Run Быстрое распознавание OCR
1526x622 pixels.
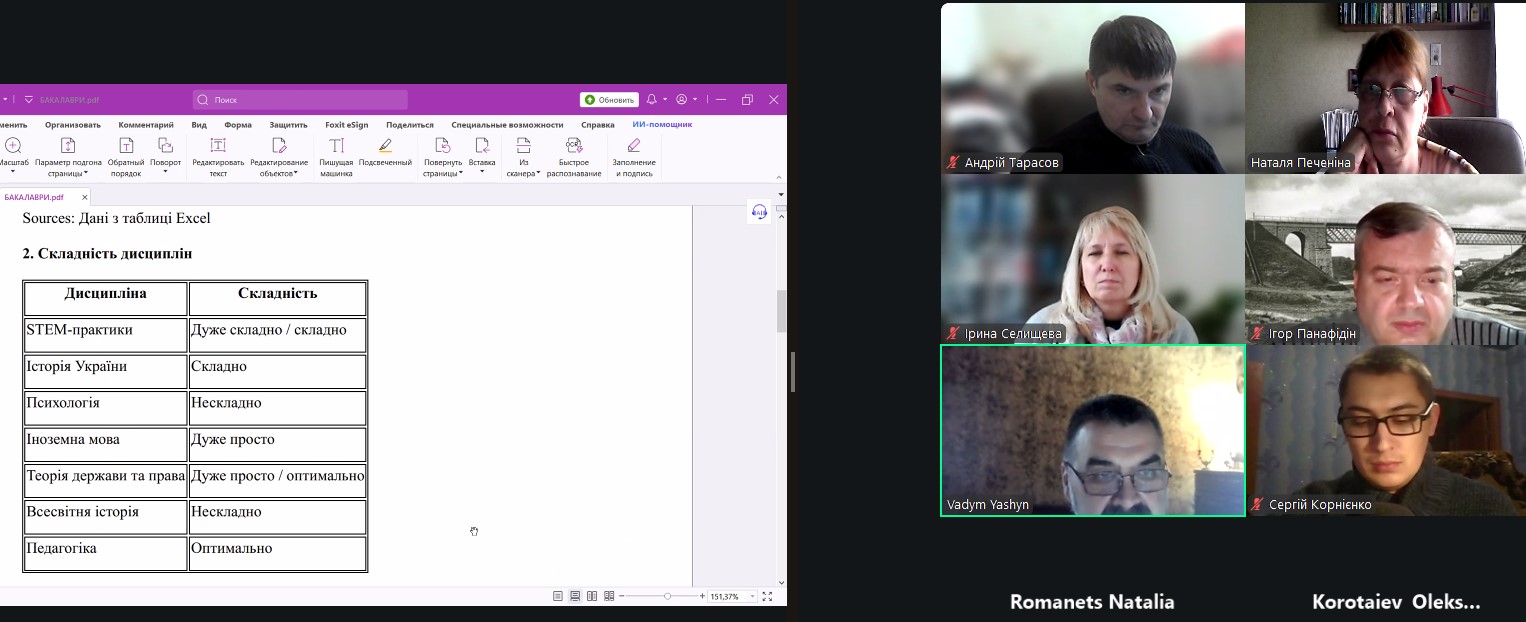point(574,154)
